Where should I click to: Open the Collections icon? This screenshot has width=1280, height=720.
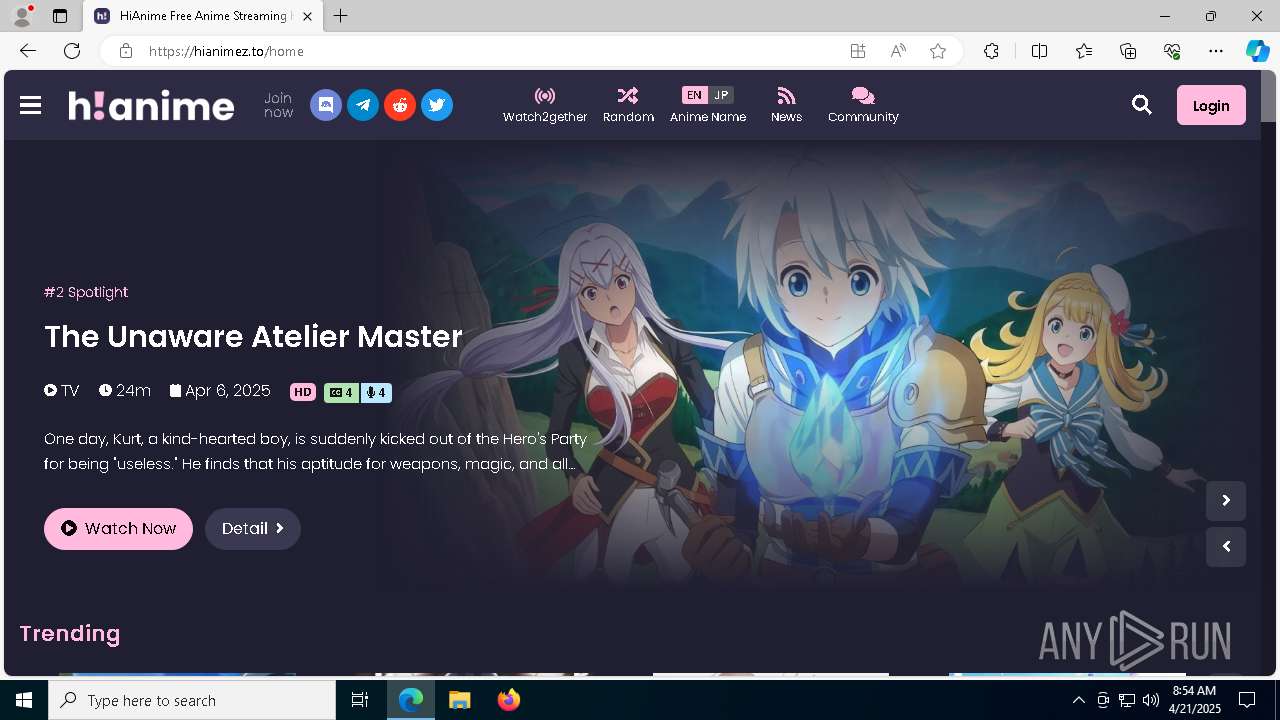coord(1128,51)
